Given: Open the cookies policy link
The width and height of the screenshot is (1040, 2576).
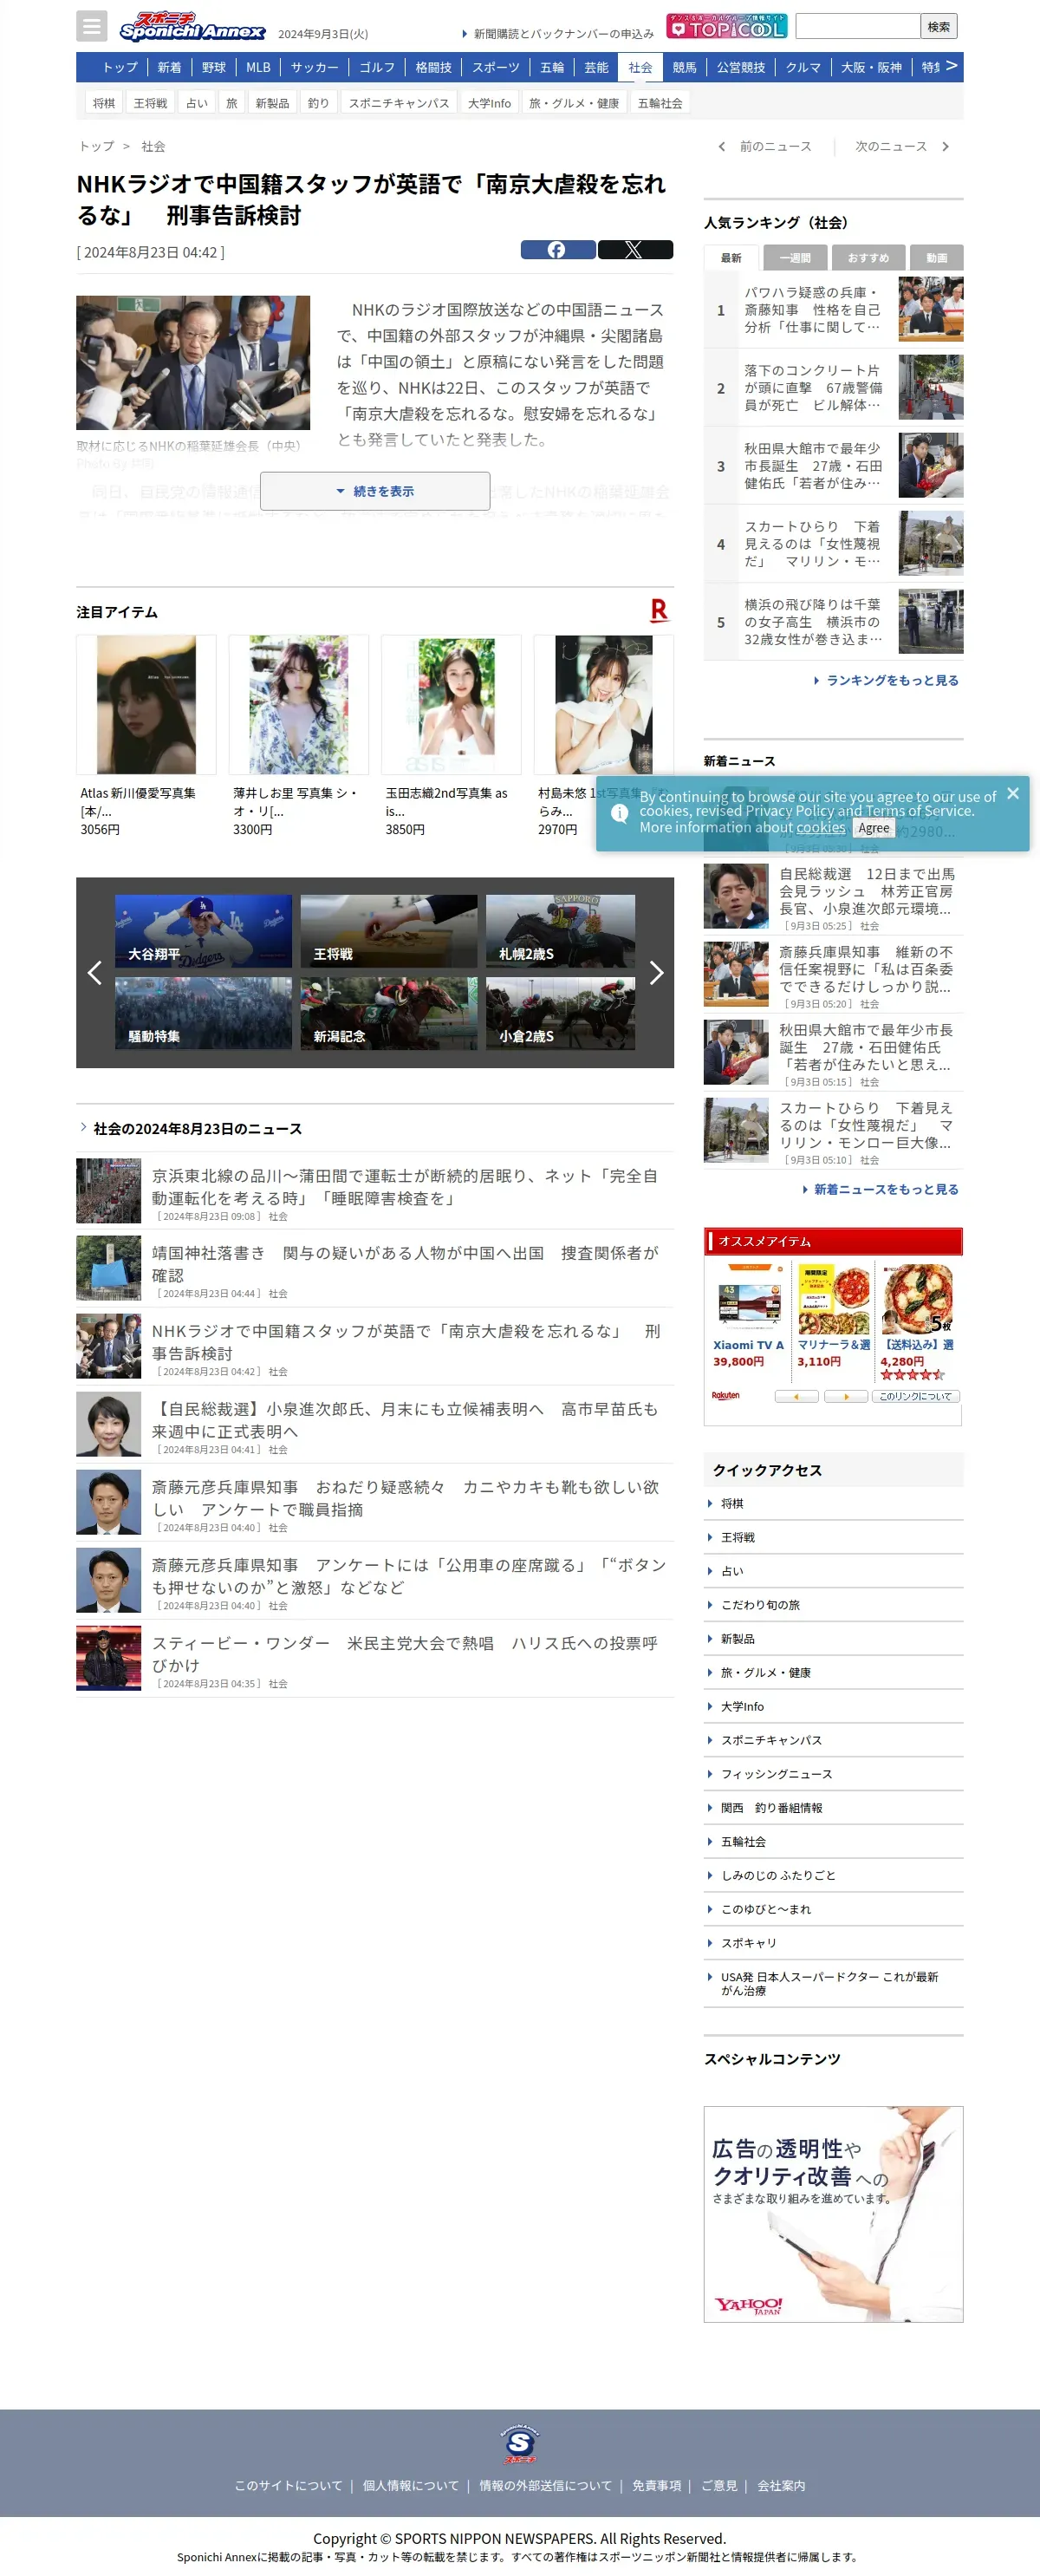Looking at the screenshot, I should coord(821,827).
